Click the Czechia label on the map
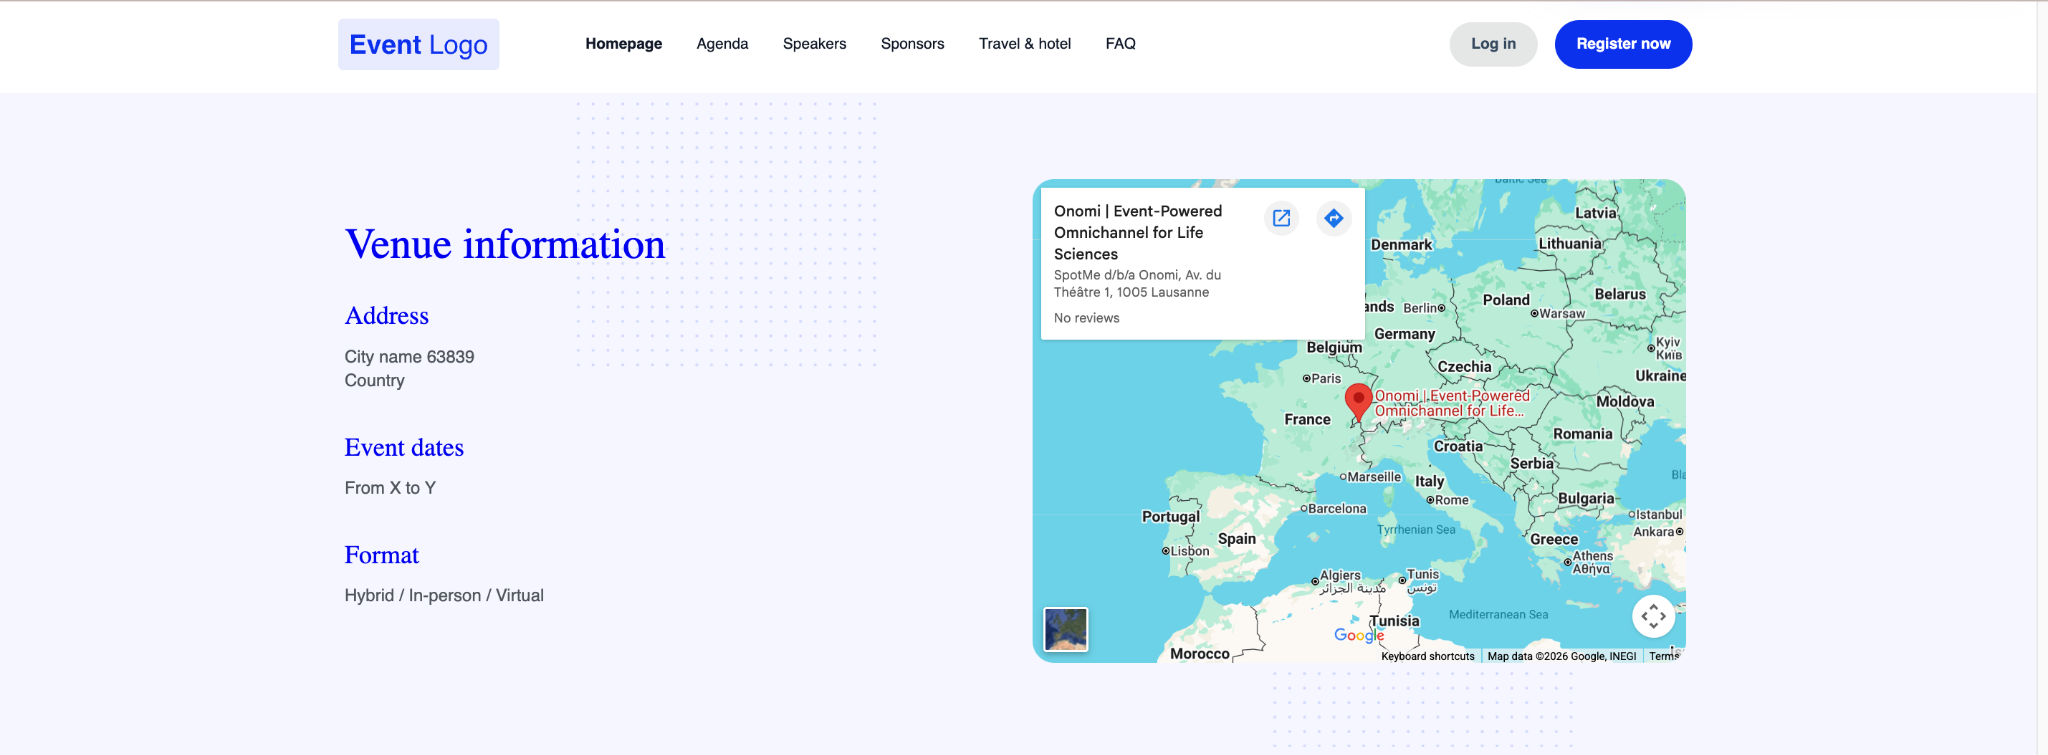The width and height of the screenshot is (2048, 755). (1465, 367)
